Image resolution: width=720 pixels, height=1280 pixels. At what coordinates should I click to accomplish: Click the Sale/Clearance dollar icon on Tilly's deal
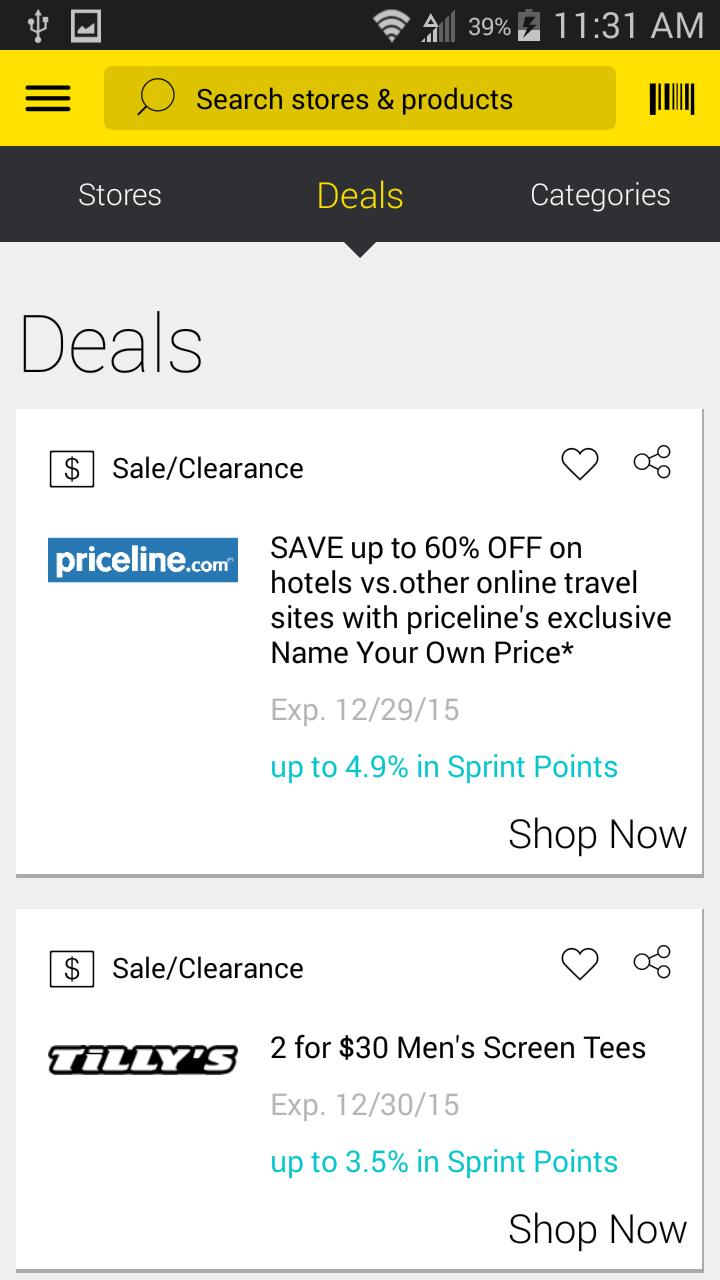tap(70, 967)
